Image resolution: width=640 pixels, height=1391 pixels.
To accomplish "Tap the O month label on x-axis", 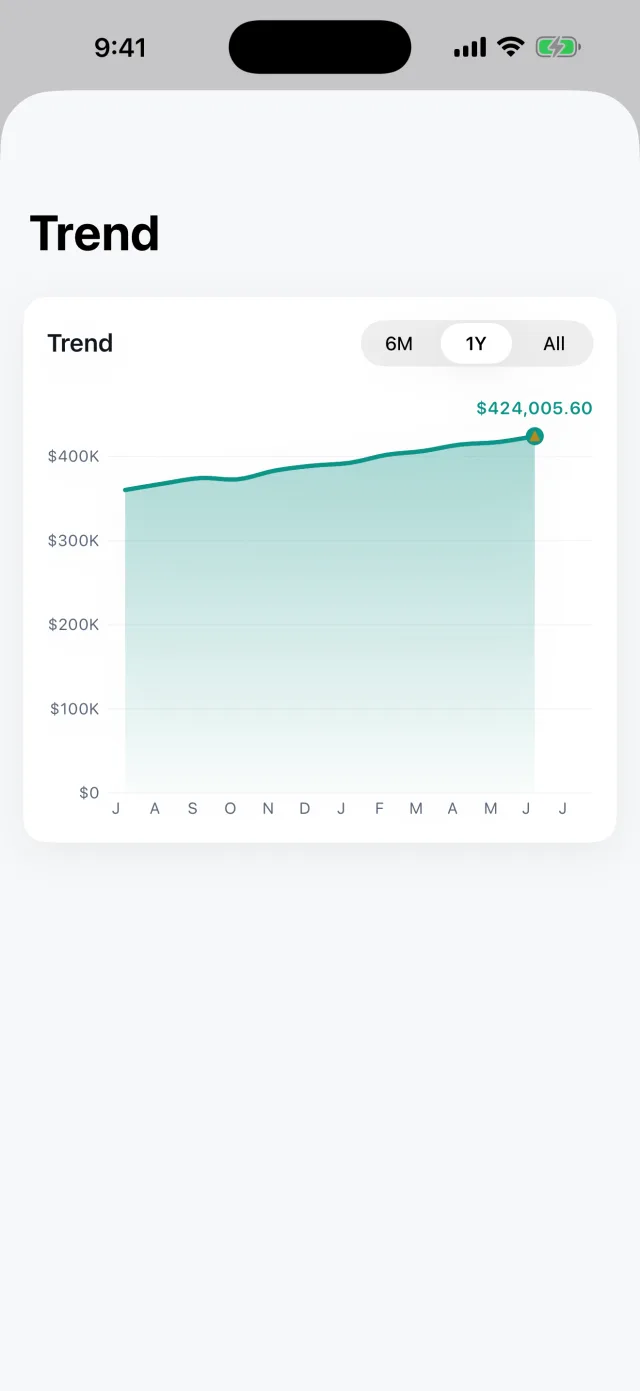I will (230, 809).
